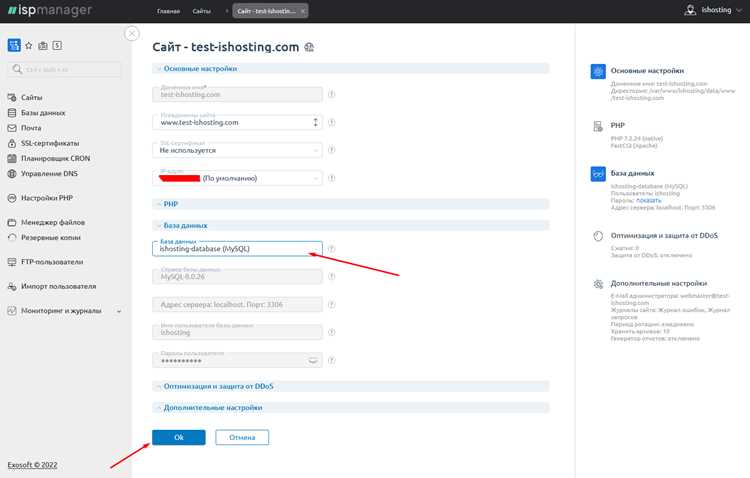Click the toolbox icon in sidebar header
This screenshot has height=478, width=750.
(43, 45)
